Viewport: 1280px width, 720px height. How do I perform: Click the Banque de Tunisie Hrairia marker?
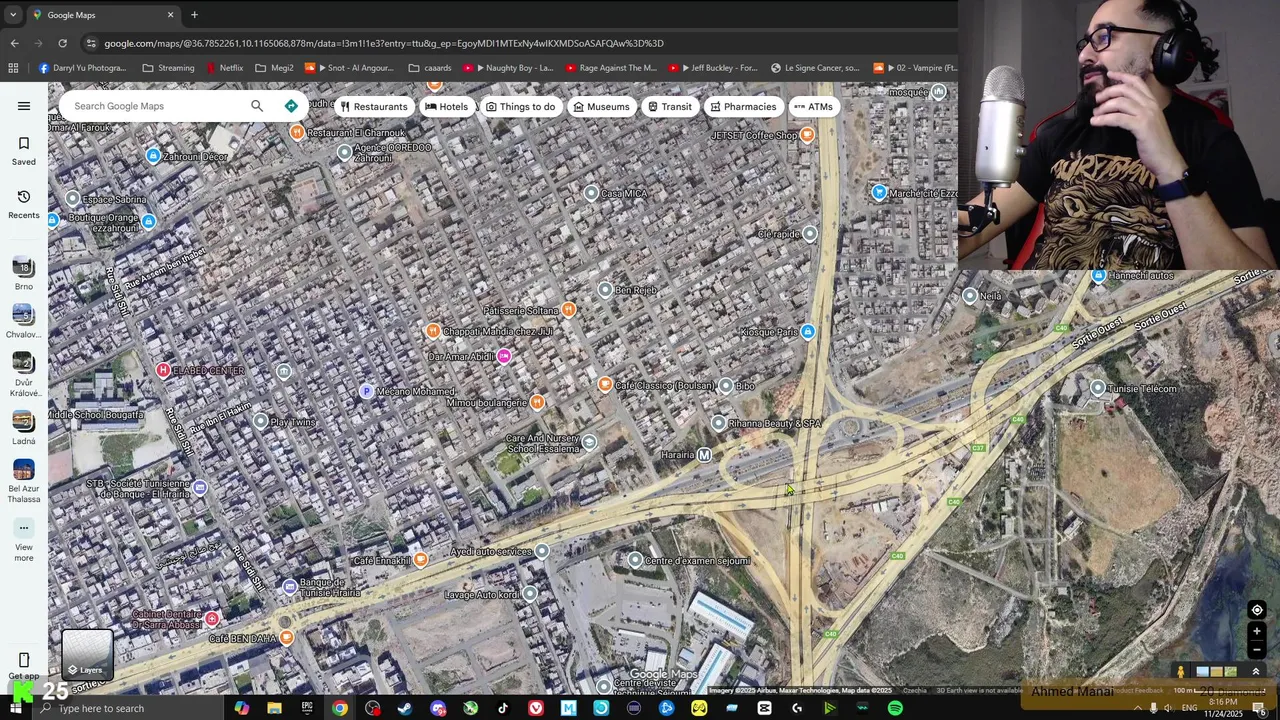[x=290, y=586]
